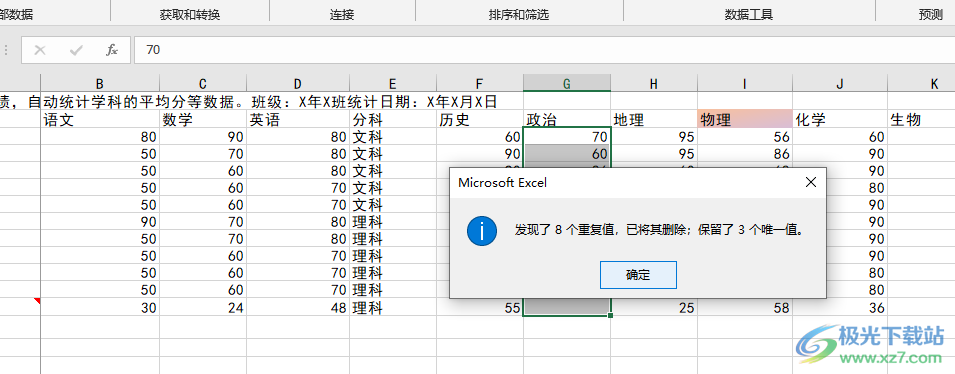The width and height of the screenshot is (955, 374).
Task: Click the fill handle of column G selection
Action: pyautogui.click(x=610, y=316)
